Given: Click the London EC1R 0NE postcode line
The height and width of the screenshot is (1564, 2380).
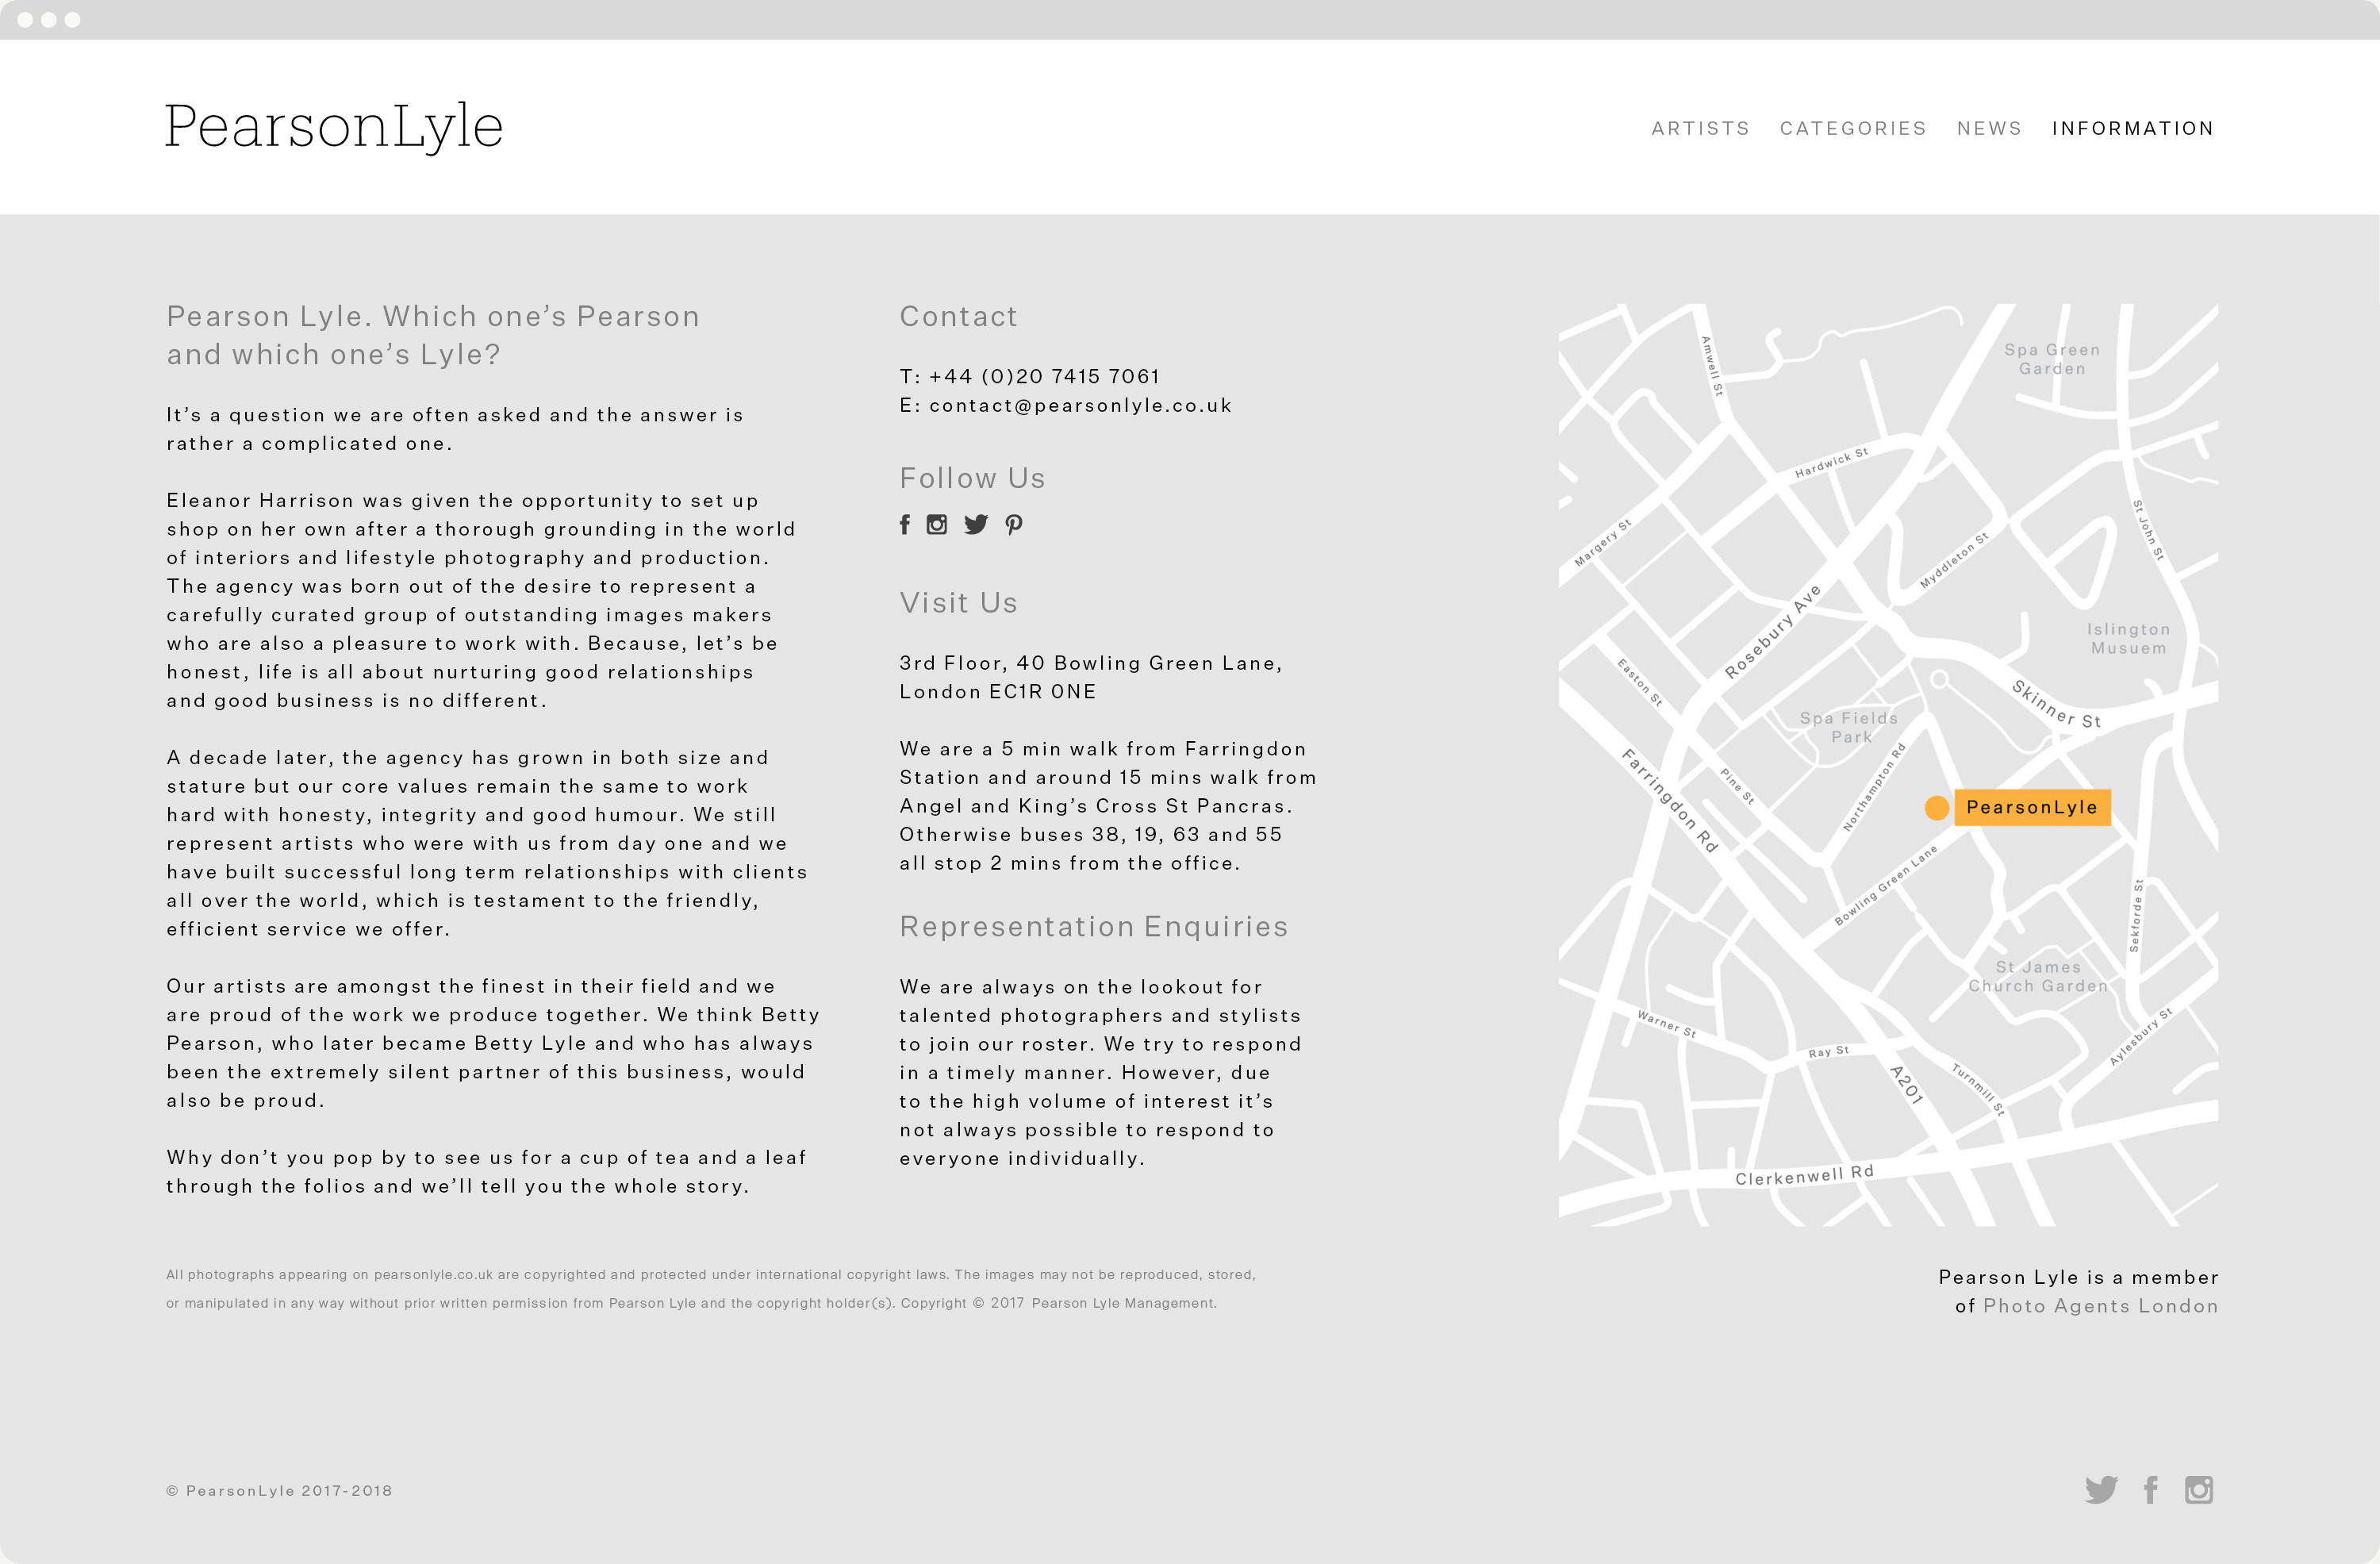Looking at the screenshot, I should pos(998,691).
